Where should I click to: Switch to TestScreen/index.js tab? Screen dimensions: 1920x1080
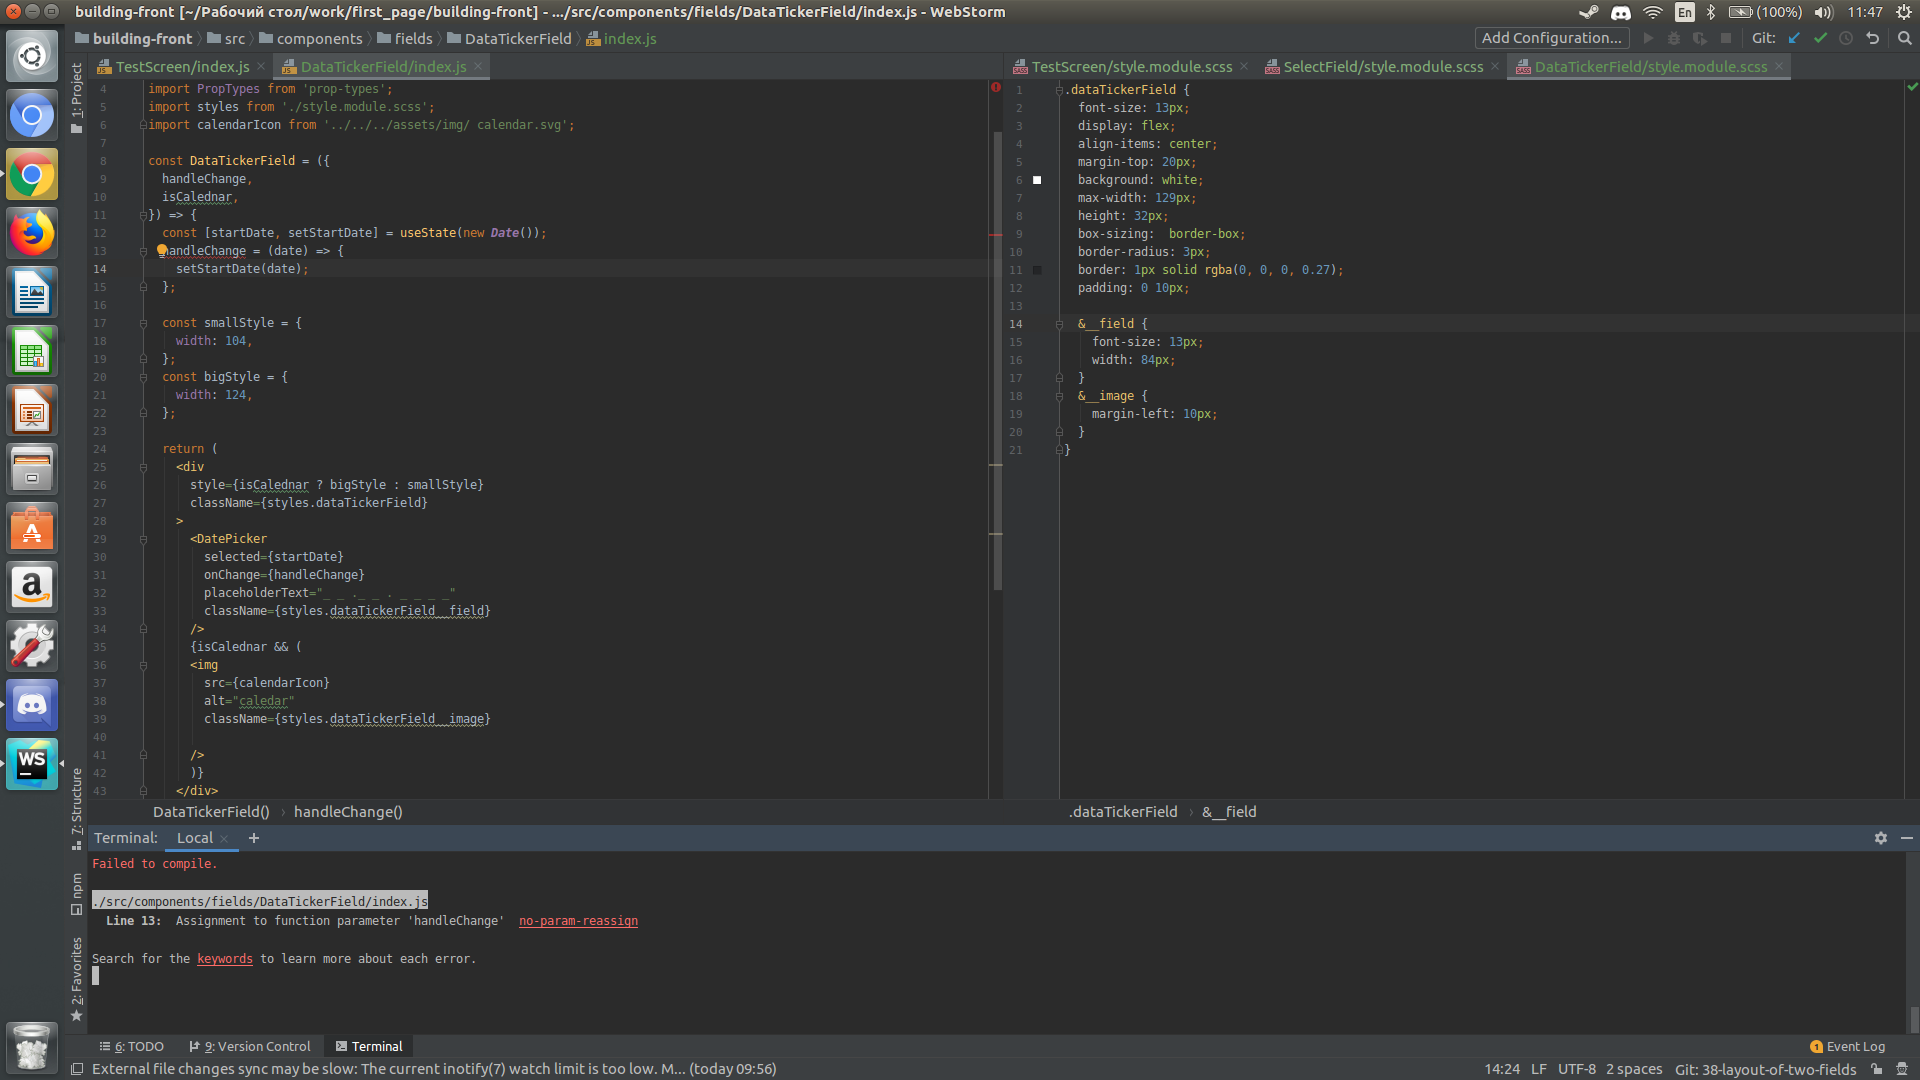pos(182,67)
